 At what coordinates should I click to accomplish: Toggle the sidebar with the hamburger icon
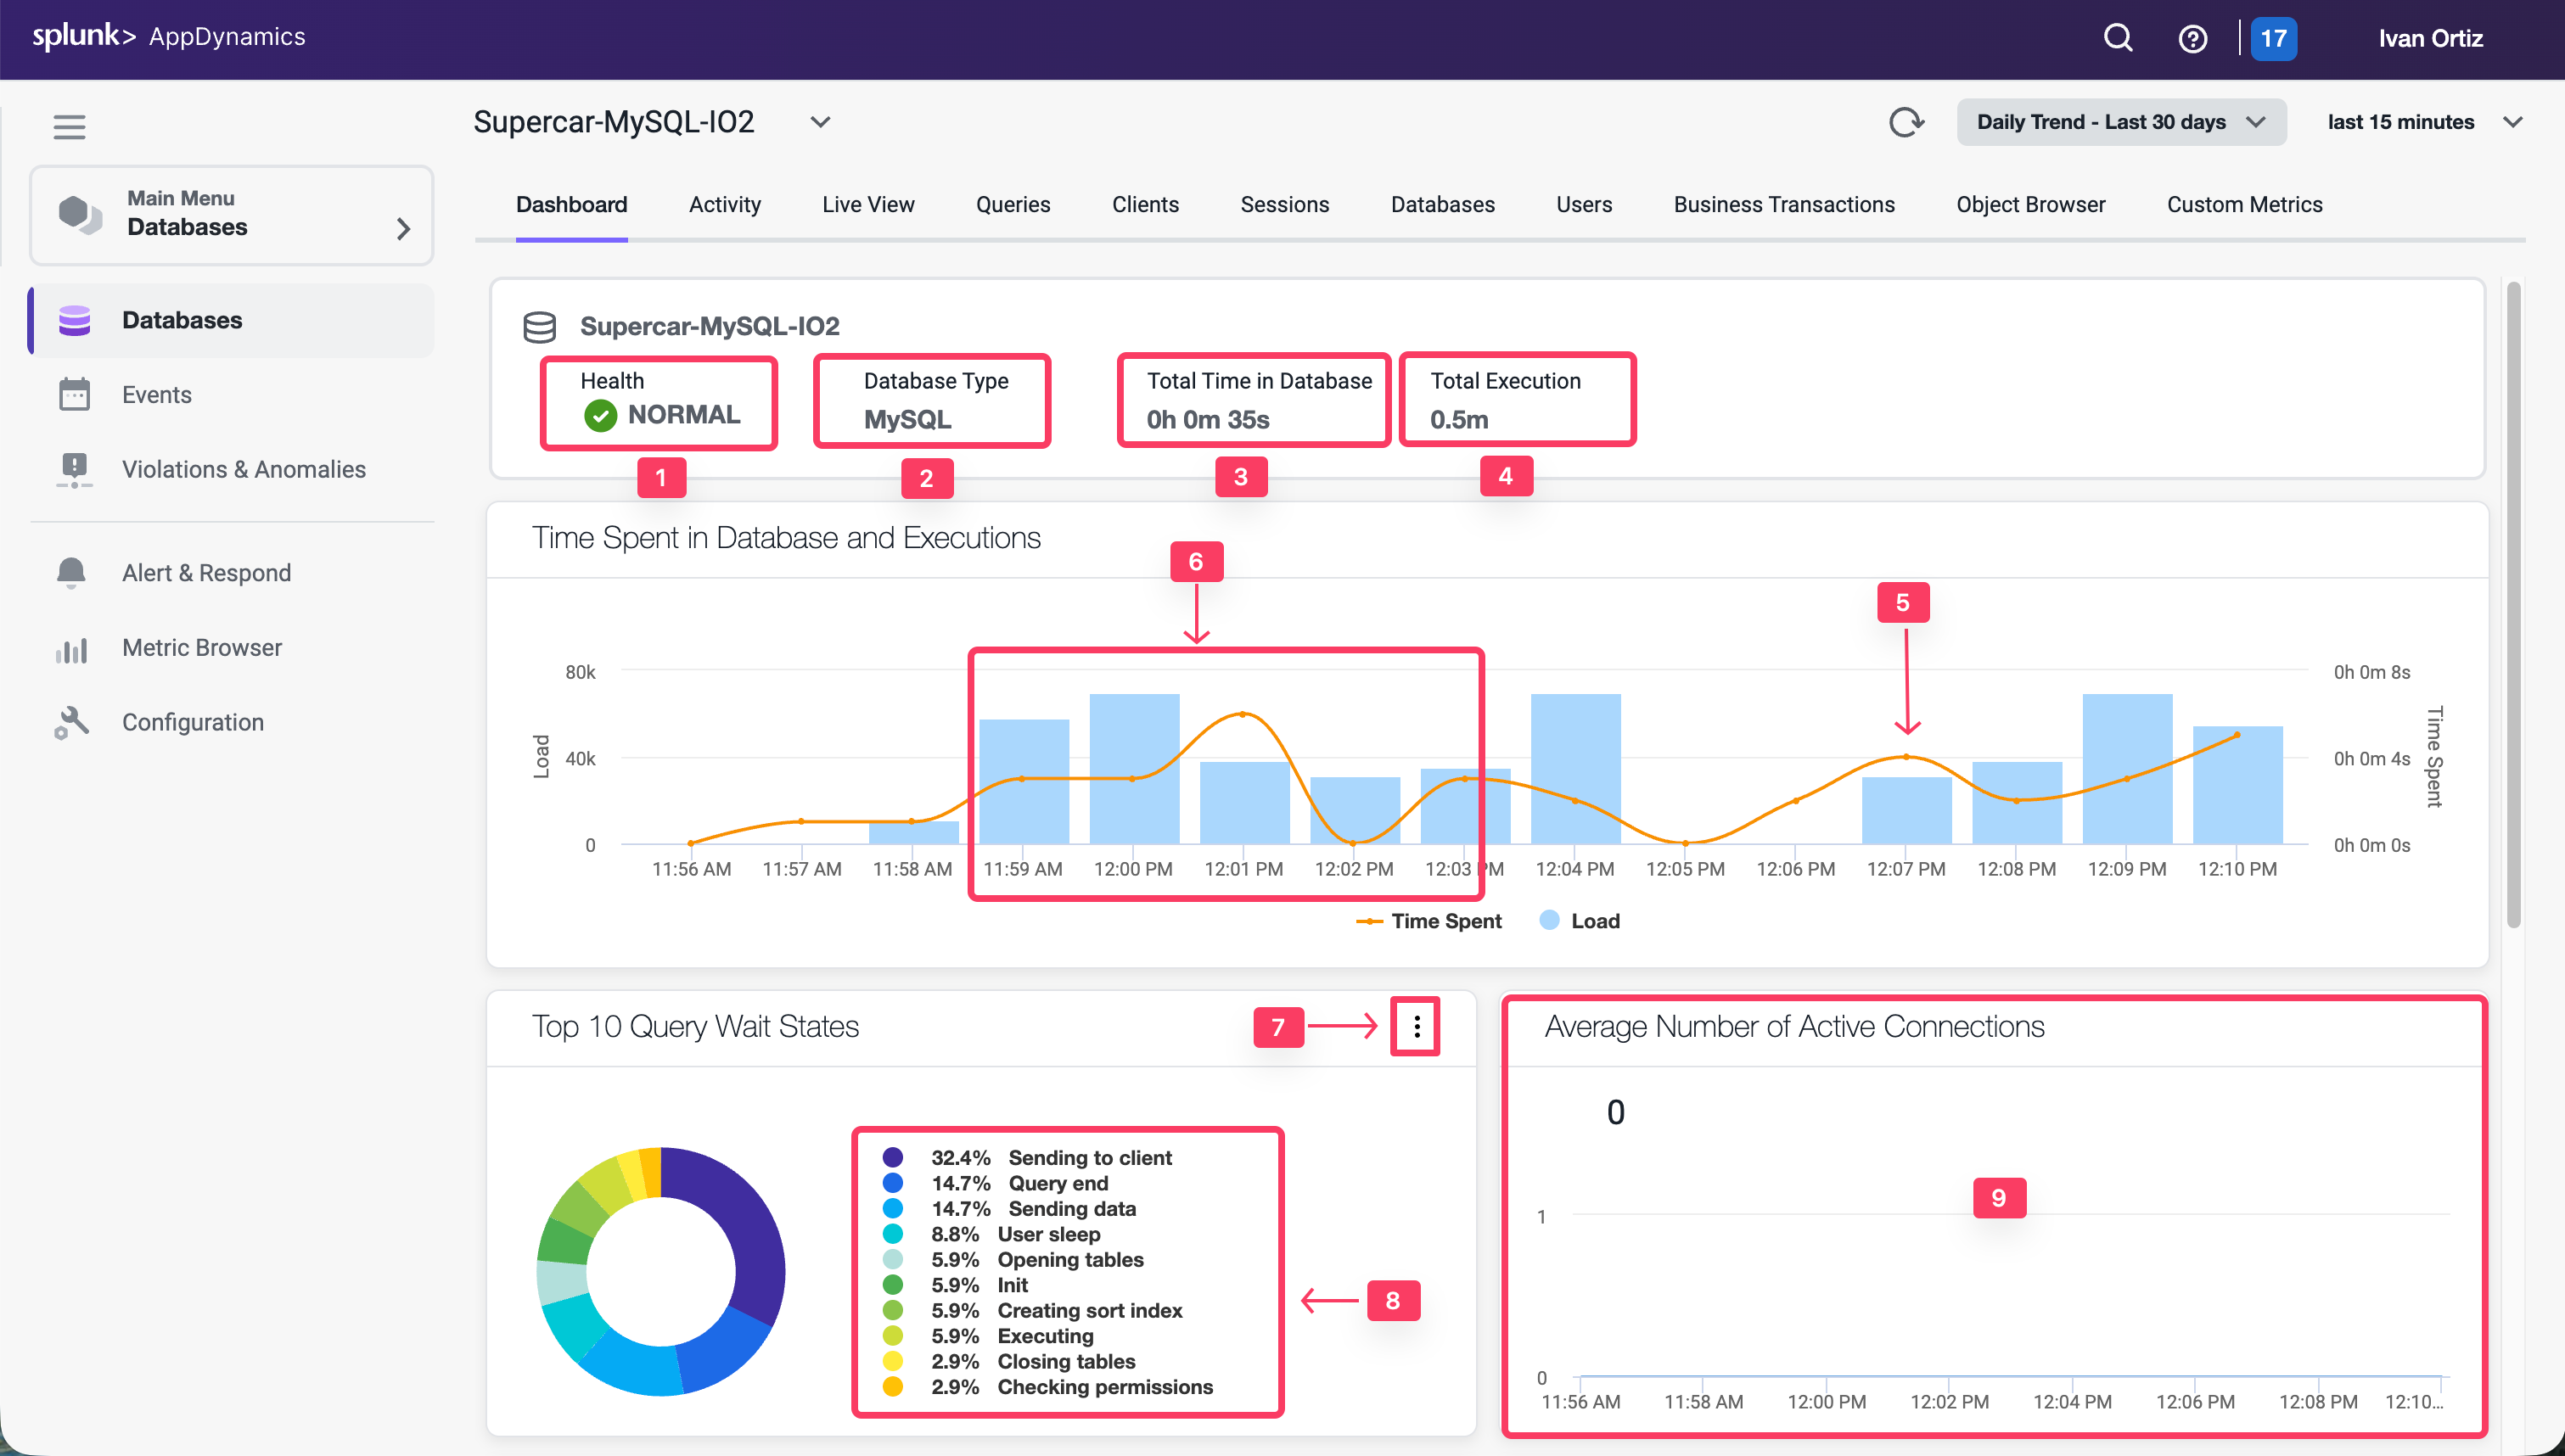69,126
